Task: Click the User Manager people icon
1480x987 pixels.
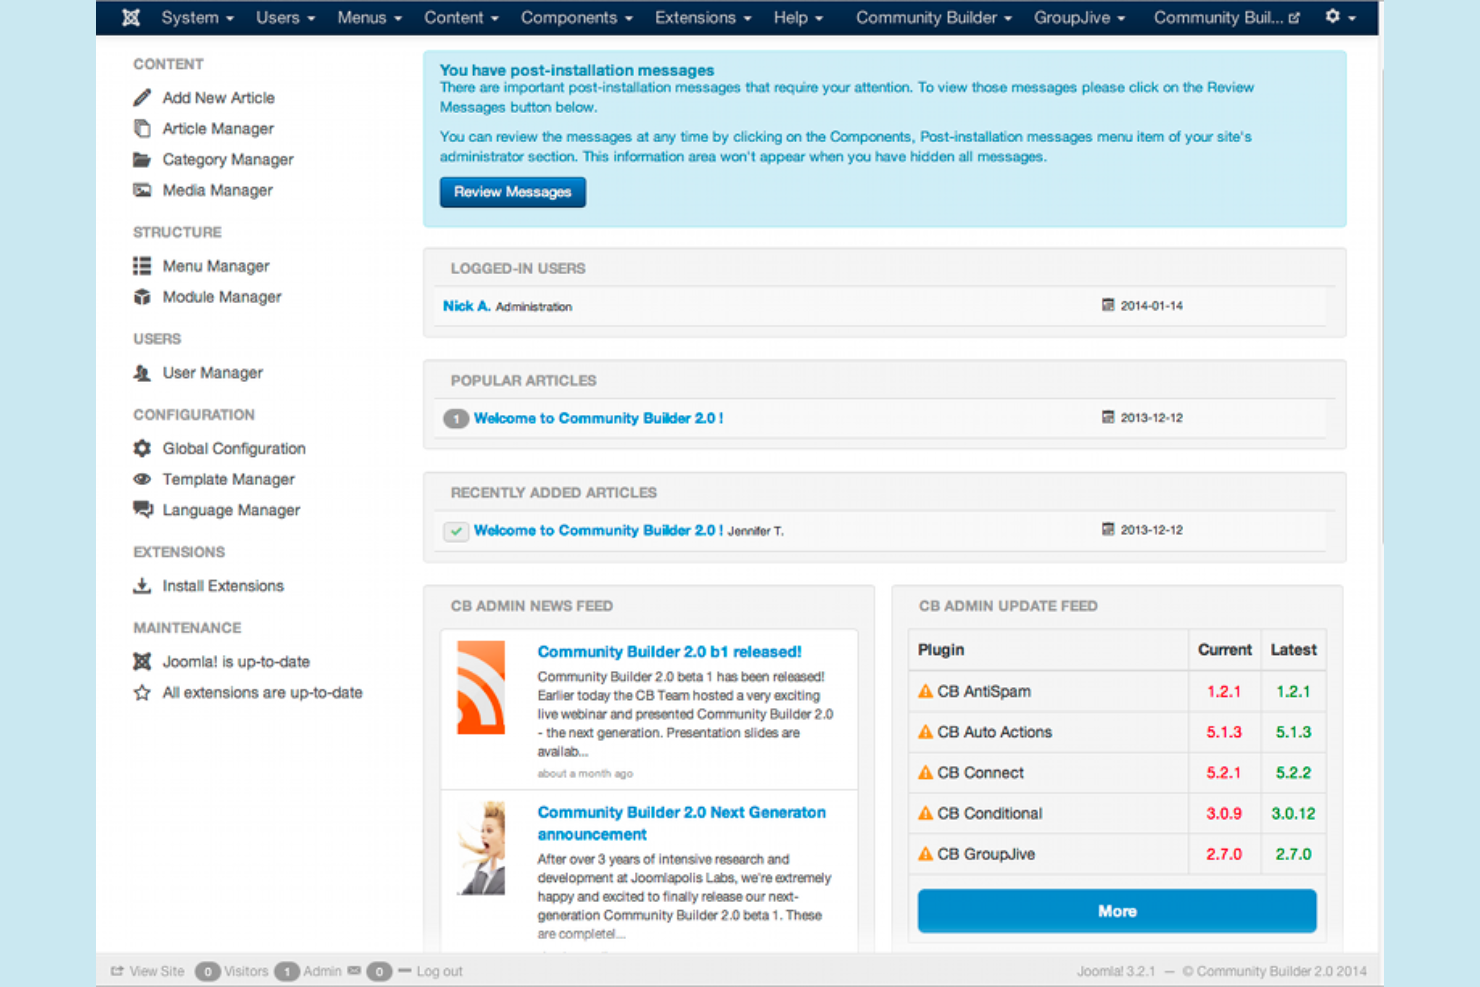Action: [x=142, y=373]
